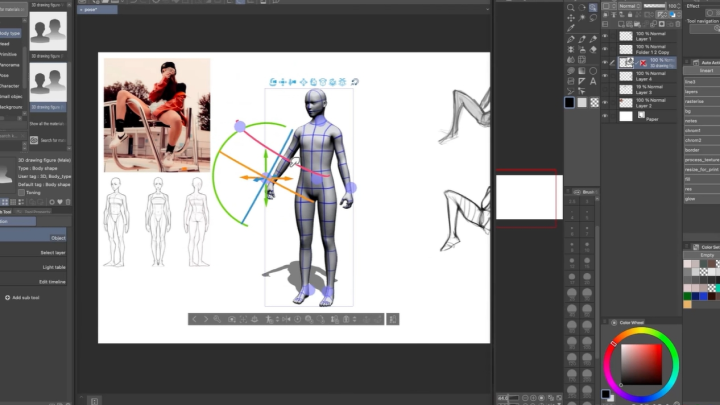Open the layer blending mode dropdown
The height and width of the screenshot is (405, 720).
pos(627,6)
